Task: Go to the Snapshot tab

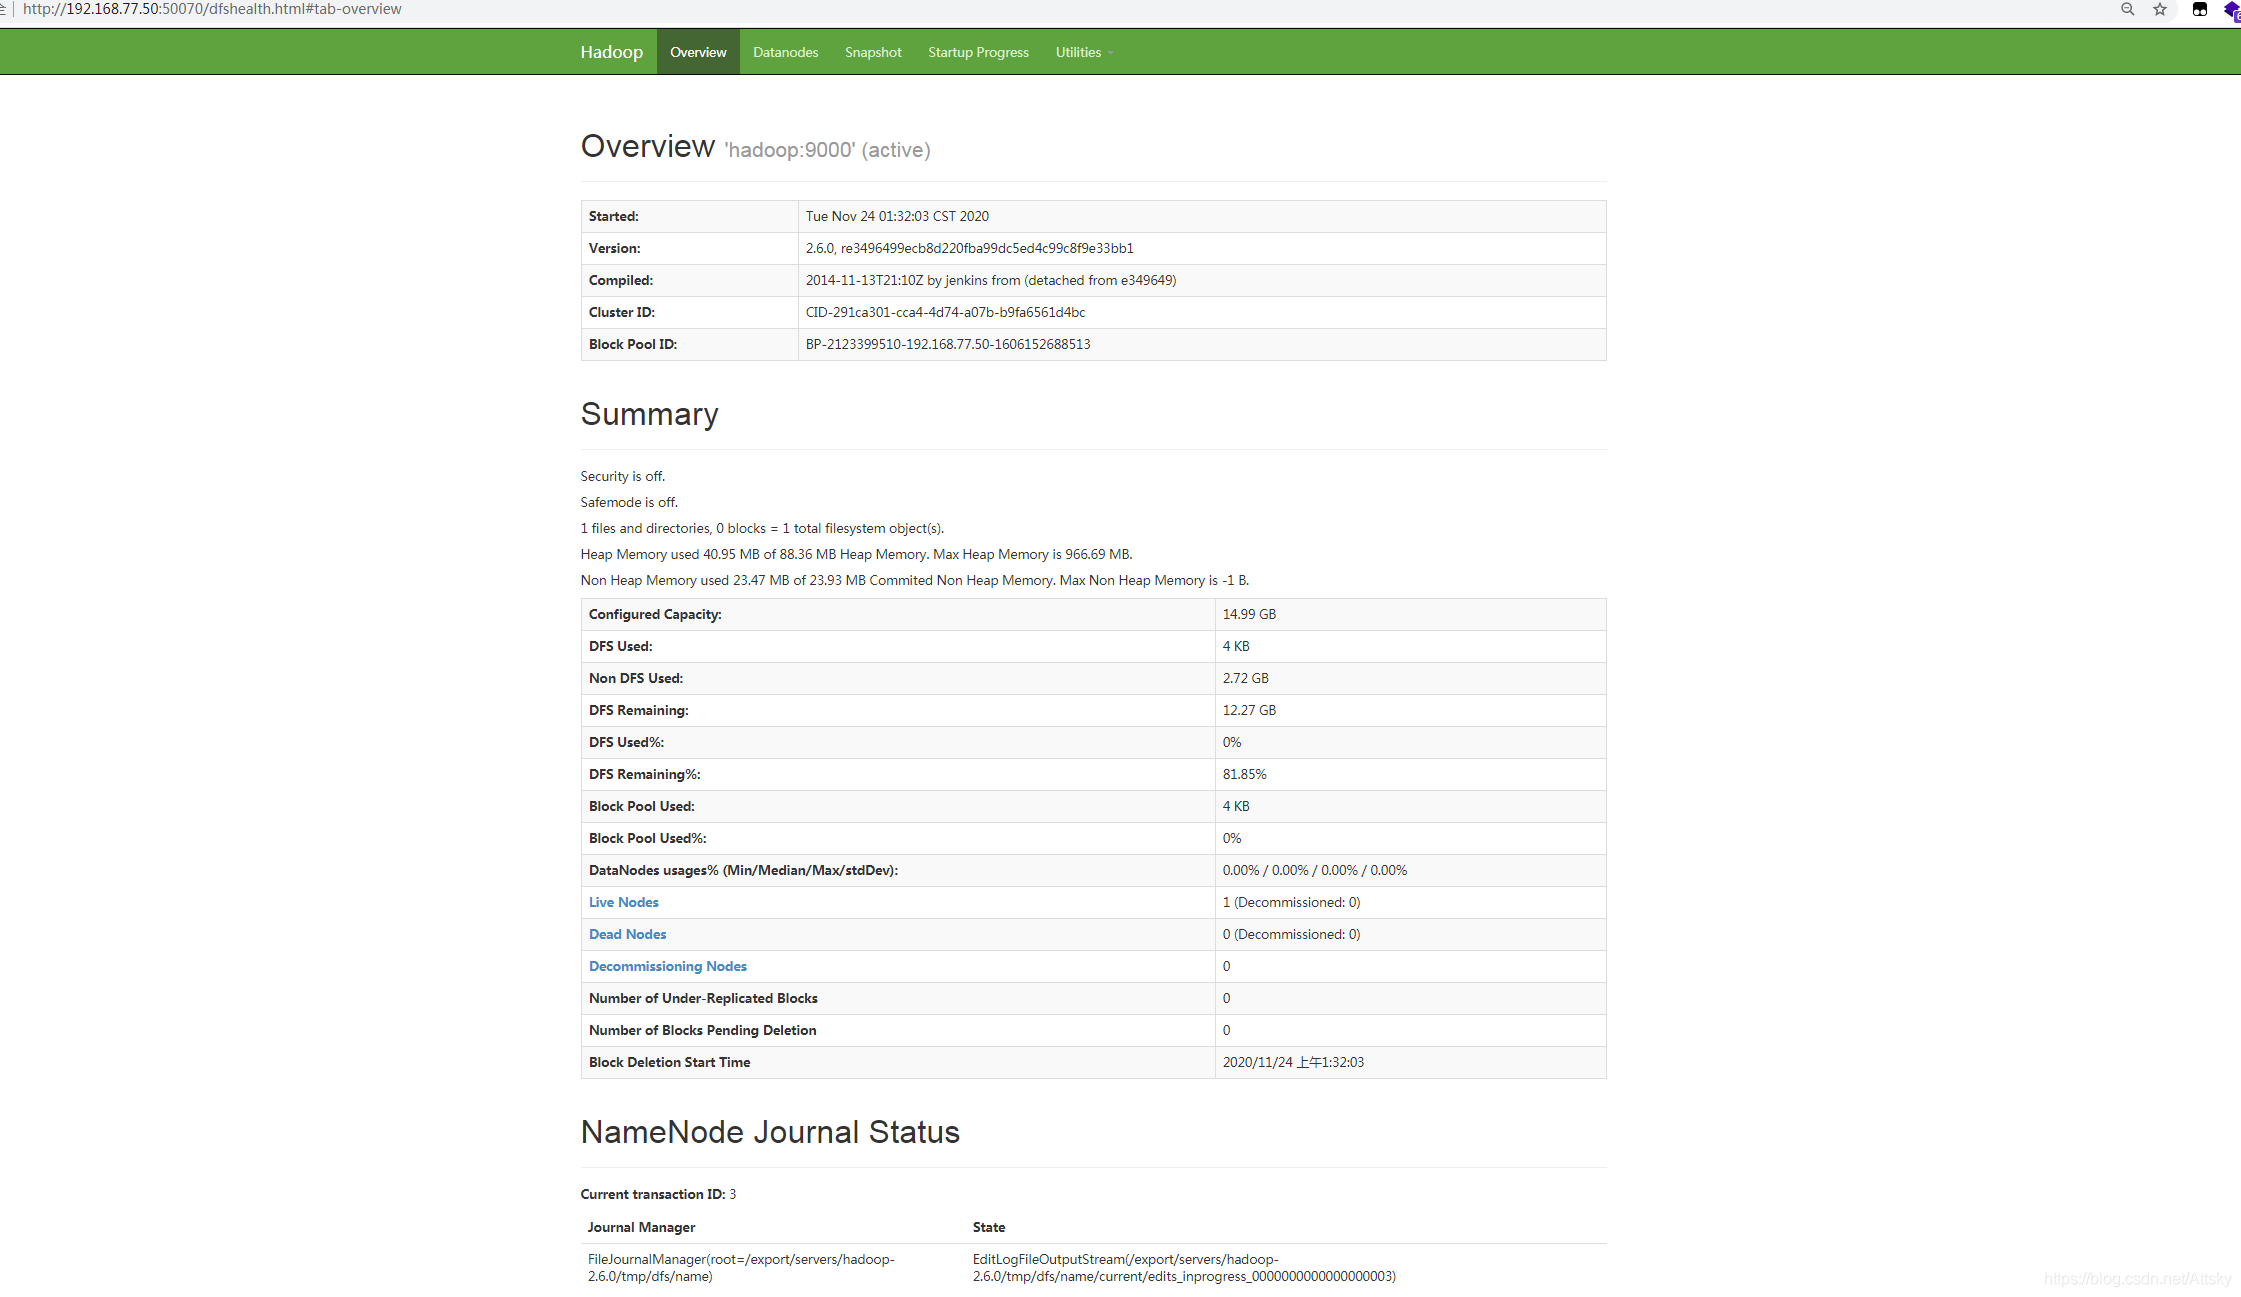Action: pos(872,52)
